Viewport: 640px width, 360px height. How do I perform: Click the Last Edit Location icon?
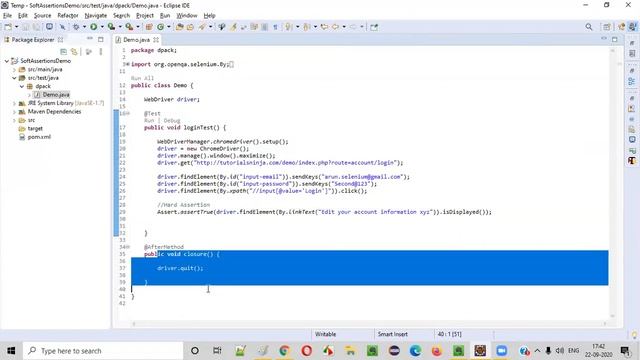coord(324,27)
